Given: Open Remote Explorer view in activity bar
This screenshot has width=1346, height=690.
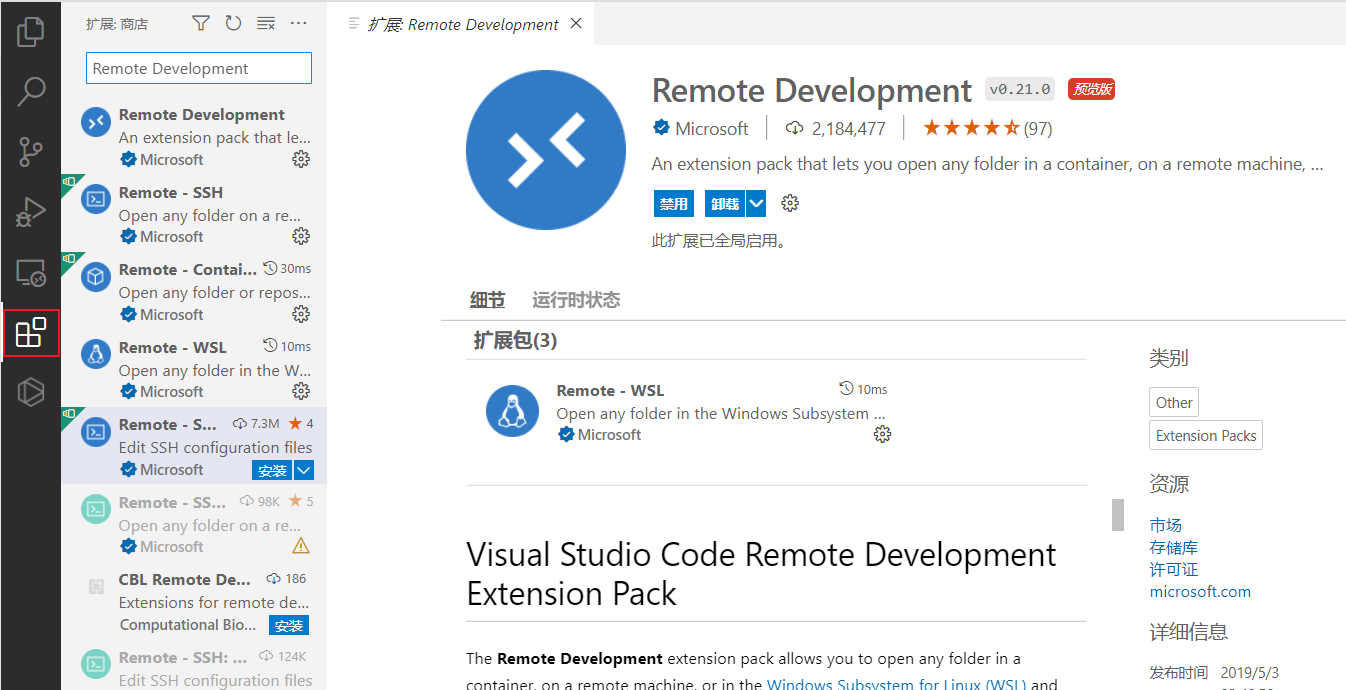Looking at the screenshot, I should coord(31,273).
